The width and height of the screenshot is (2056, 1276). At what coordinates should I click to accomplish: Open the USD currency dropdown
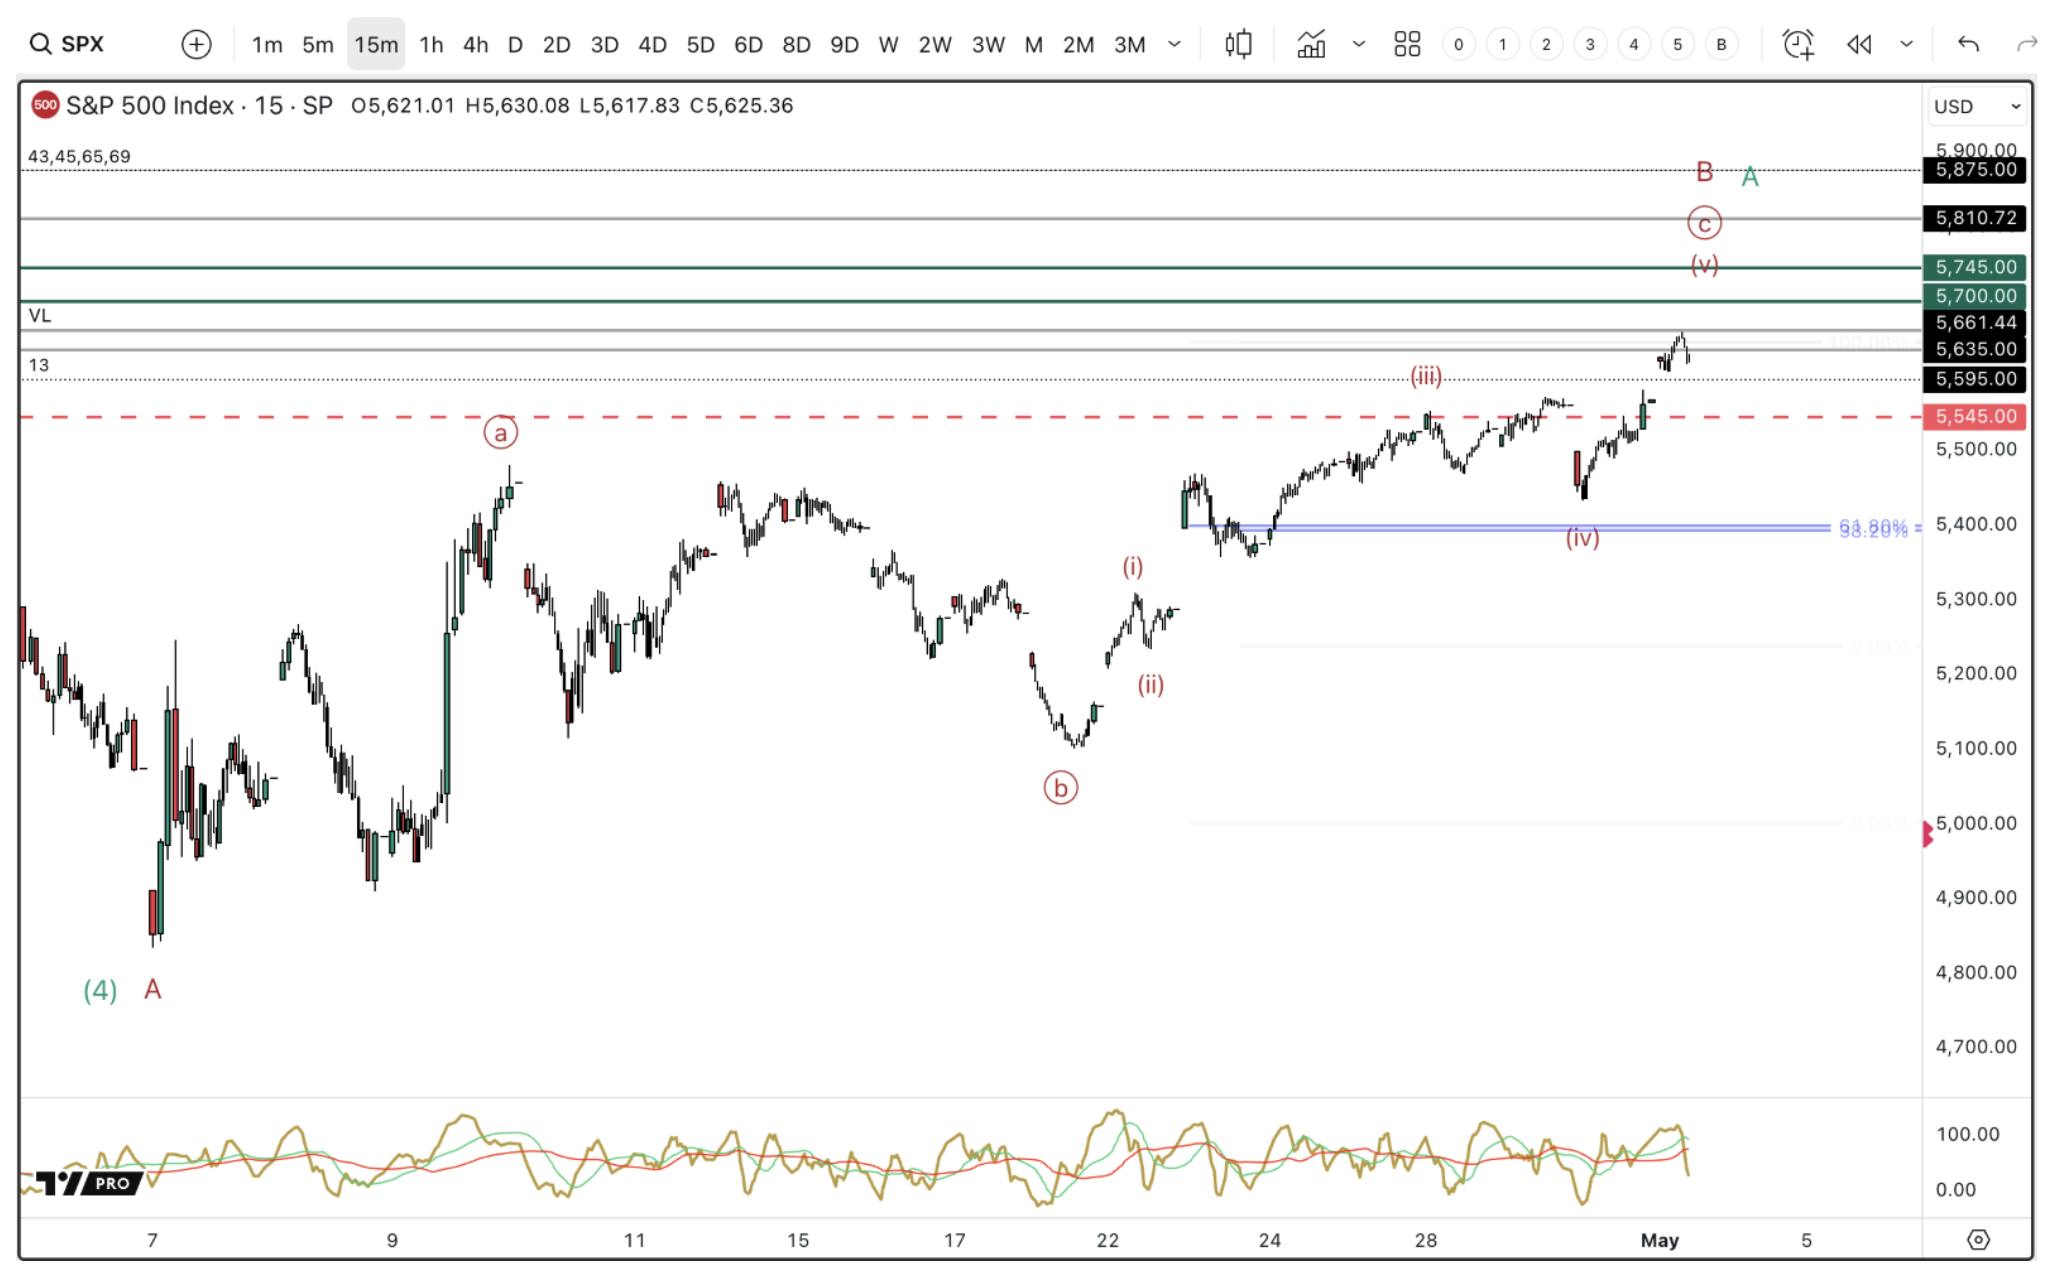pyautogui.click(x=1976, y=106)
